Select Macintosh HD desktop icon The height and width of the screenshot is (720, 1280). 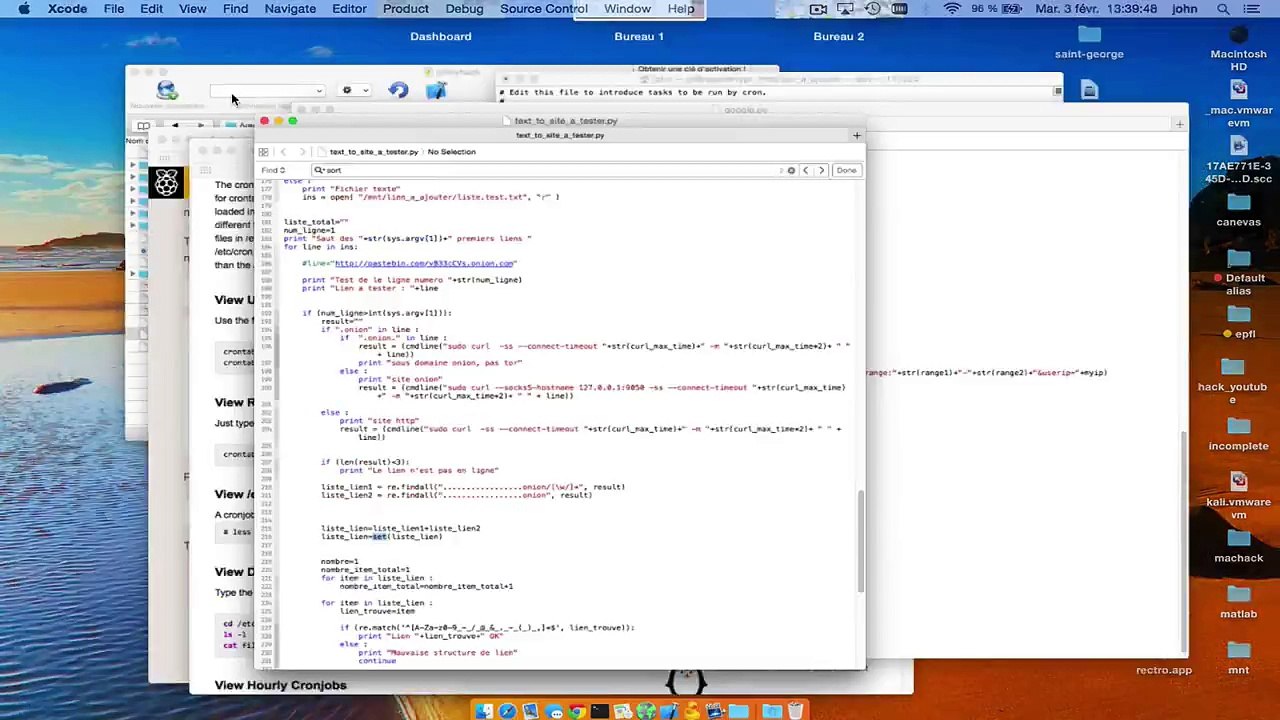1238,48
